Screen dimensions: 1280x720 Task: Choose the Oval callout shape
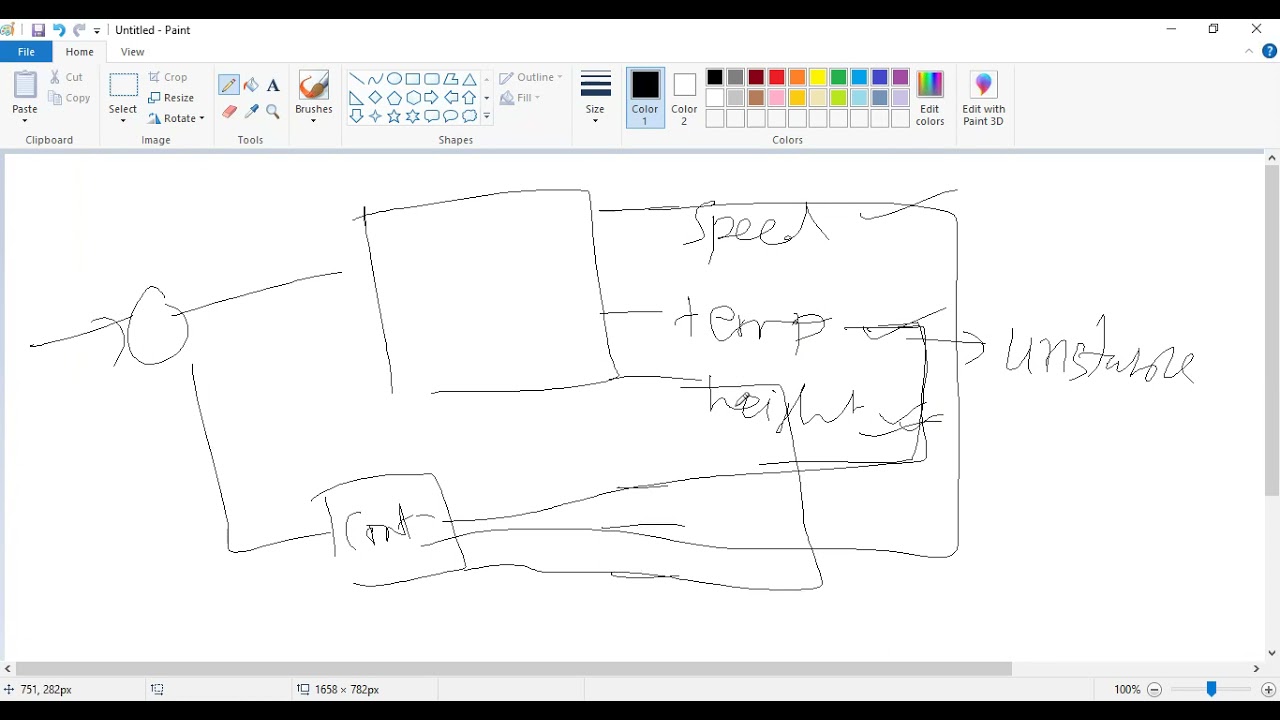click(450, 117)
